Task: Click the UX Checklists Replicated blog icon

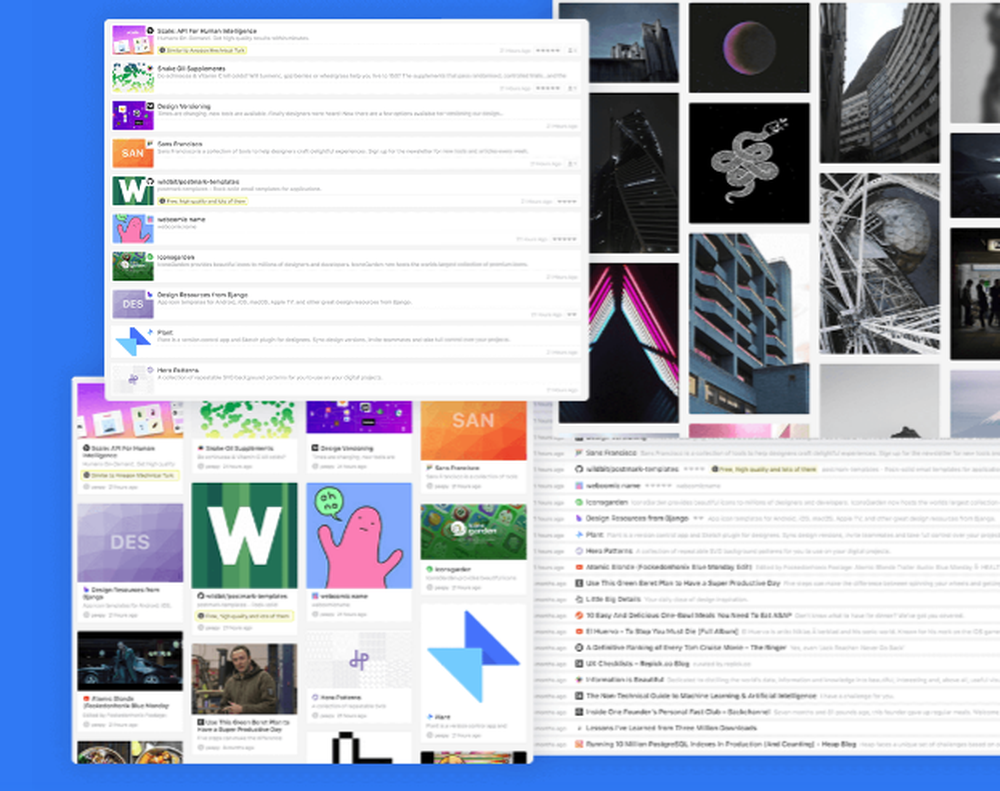Action: tap(579, 663)
